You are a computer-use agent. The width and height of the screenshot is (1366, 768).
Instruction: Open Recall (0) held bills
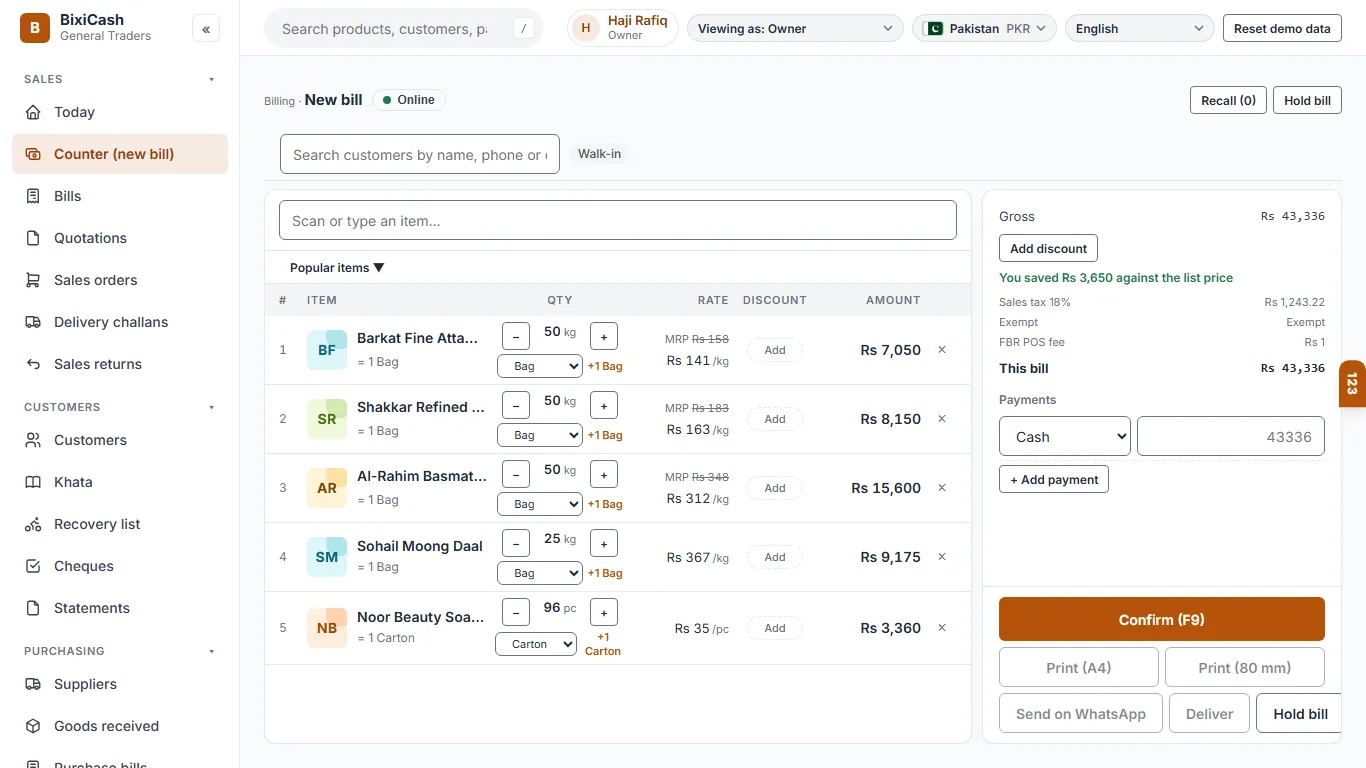coord(1228,100)
